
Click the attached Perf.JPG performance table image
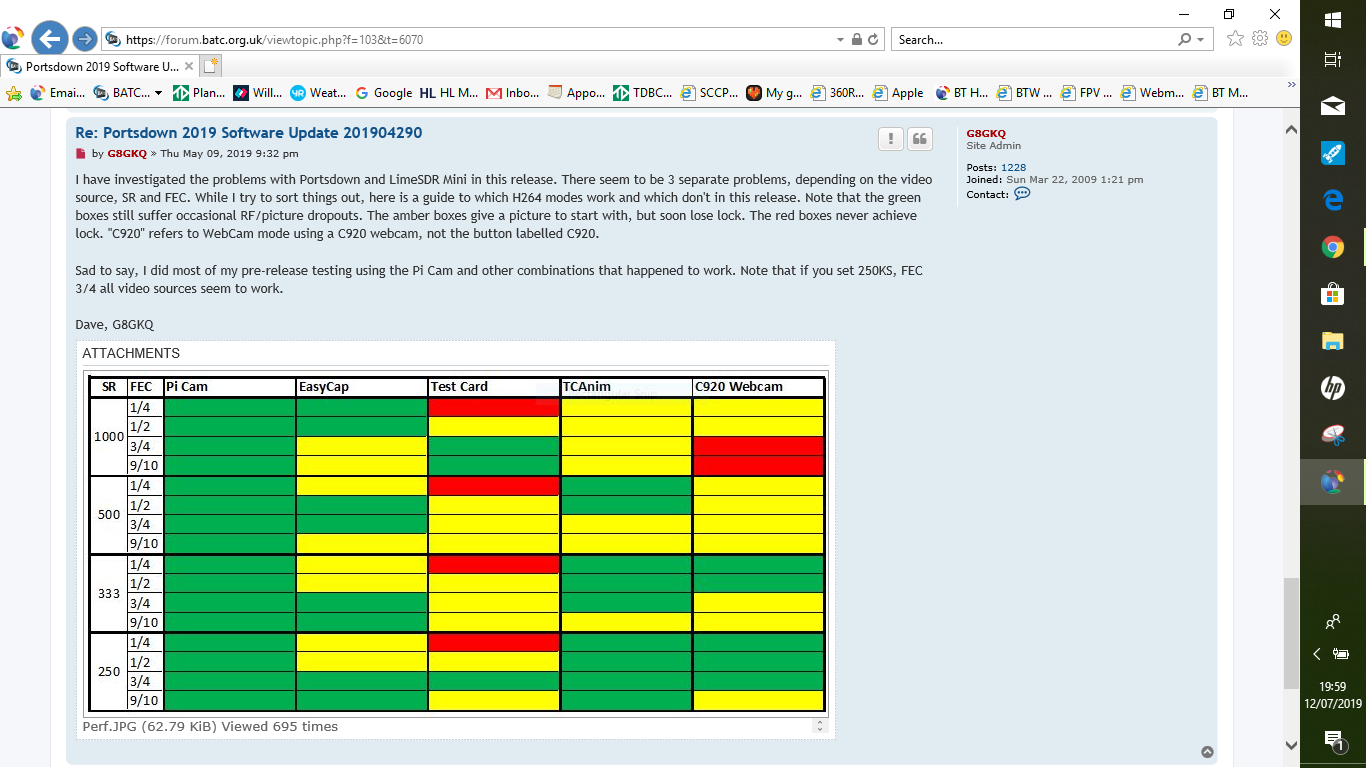click(x=456, y=543)
